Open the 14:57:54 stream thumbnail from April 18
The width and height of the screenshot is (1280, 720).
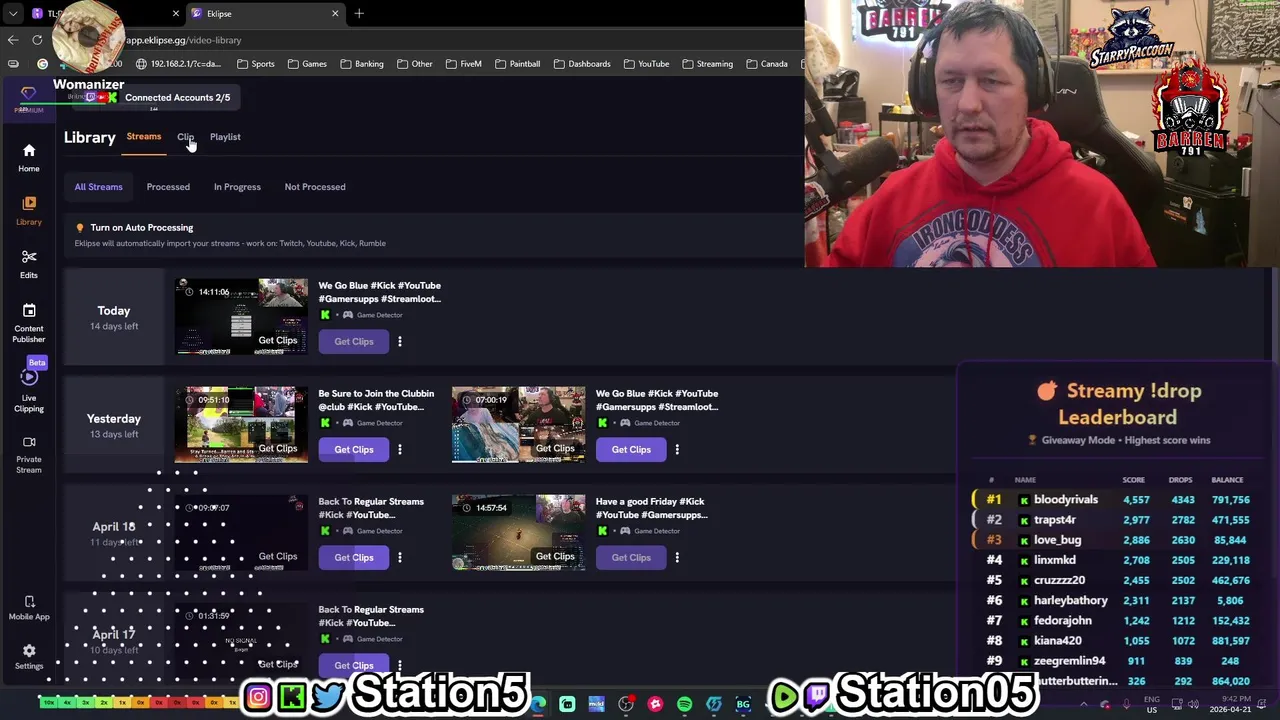pos(518,533)
